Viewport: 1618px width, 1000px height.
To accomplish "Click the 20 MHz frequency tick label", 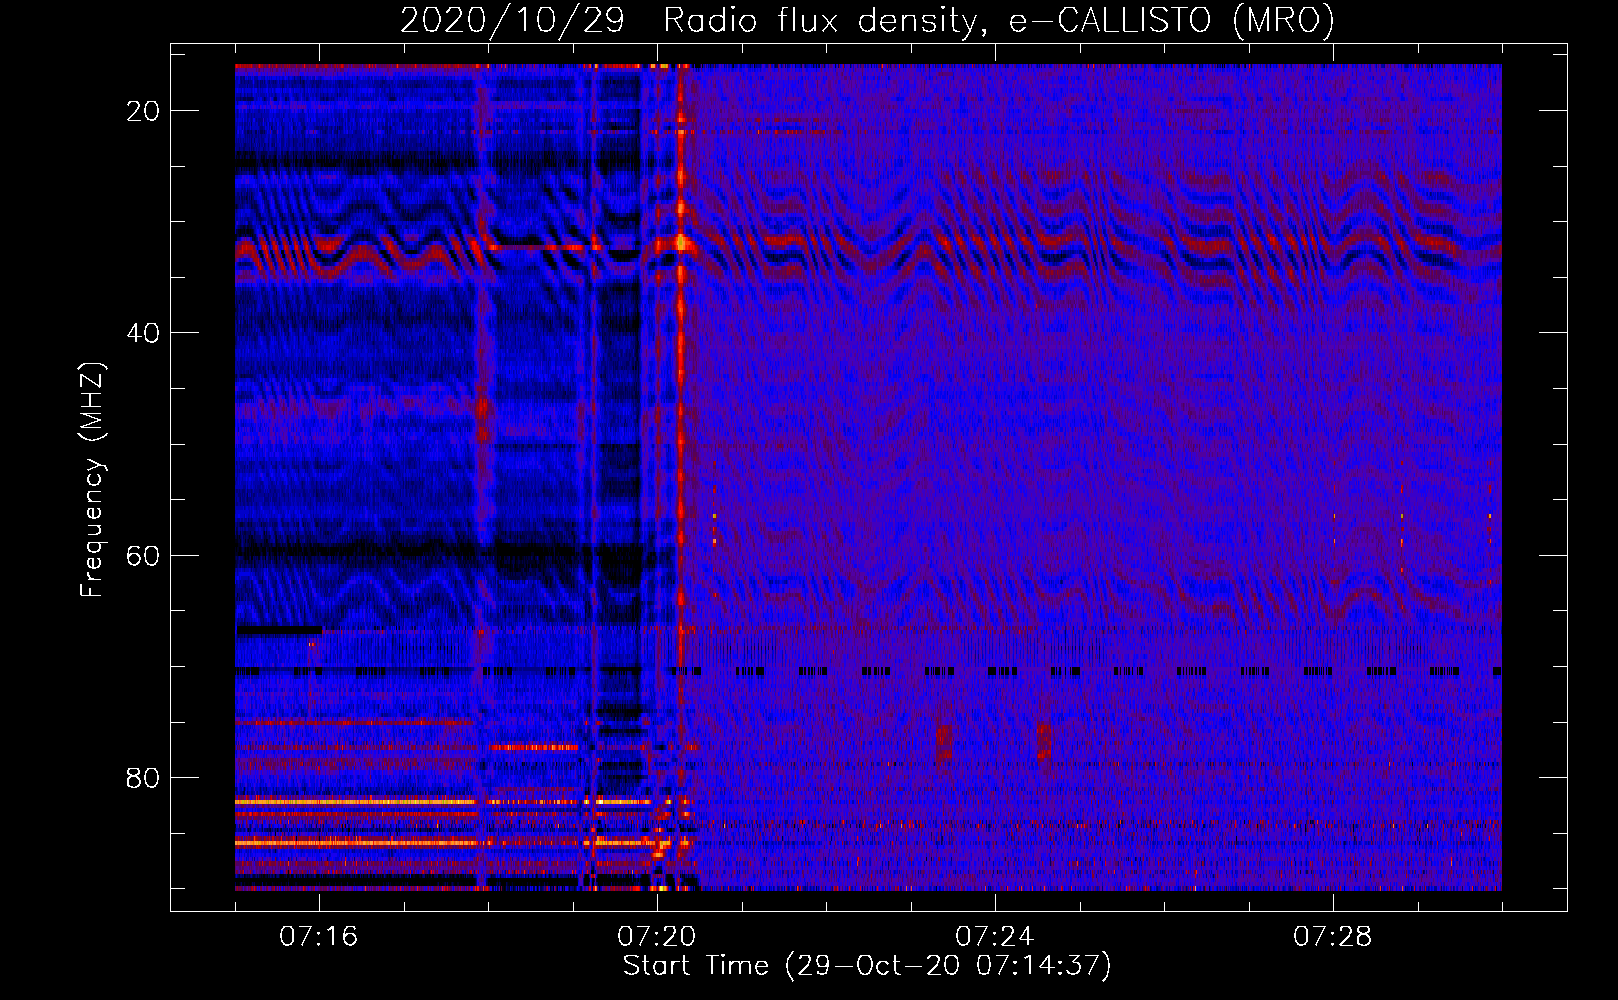I will pyautogui.click(x=143, y=111).
